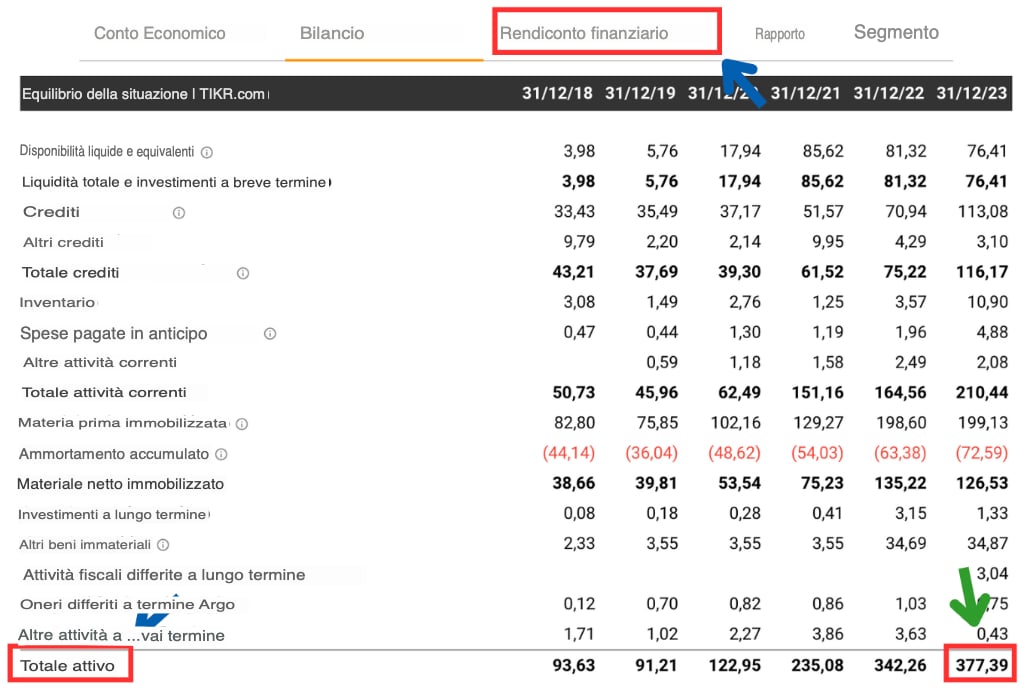The image size is (1024, 694).
Task: Open info icon for Materia prima immobilizzata
Action: 242,424
